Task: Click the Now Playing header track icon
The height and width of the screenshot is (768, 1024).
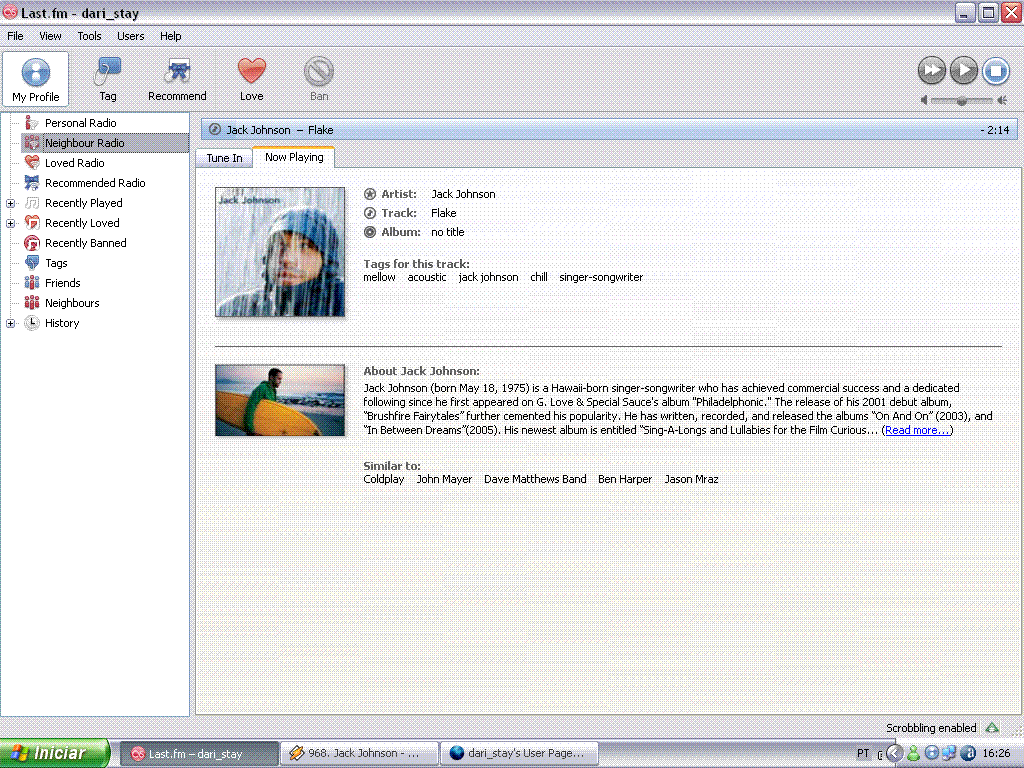Action: coord(214,129)
